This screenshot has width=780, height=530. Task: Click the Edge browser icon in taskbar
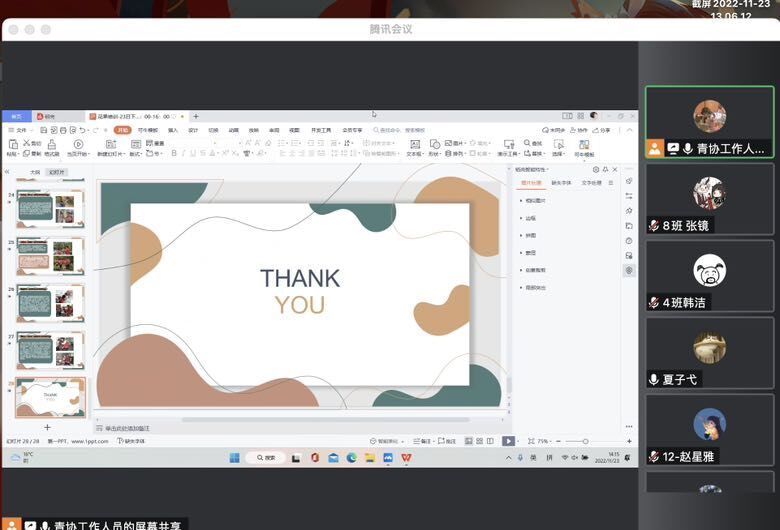(351, 458)
